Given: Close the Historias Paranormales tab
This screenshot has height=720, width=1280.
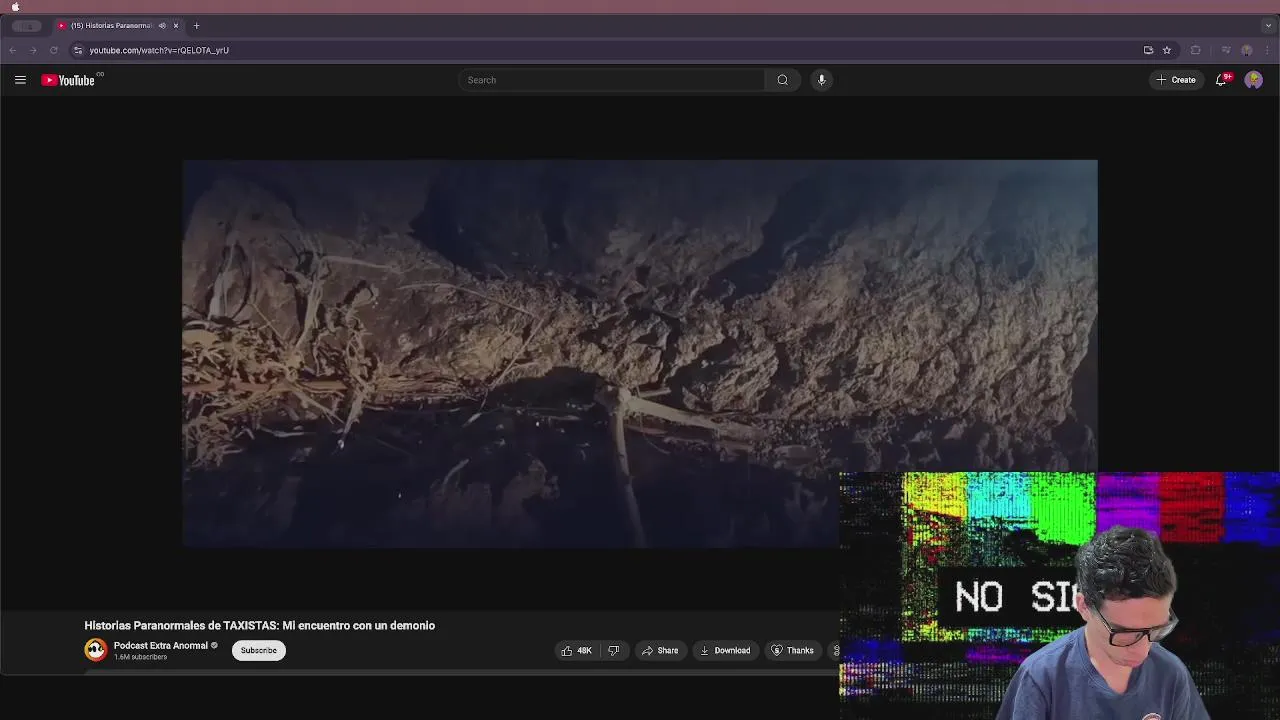Looking at the screenshot, I should pos(176,25).
